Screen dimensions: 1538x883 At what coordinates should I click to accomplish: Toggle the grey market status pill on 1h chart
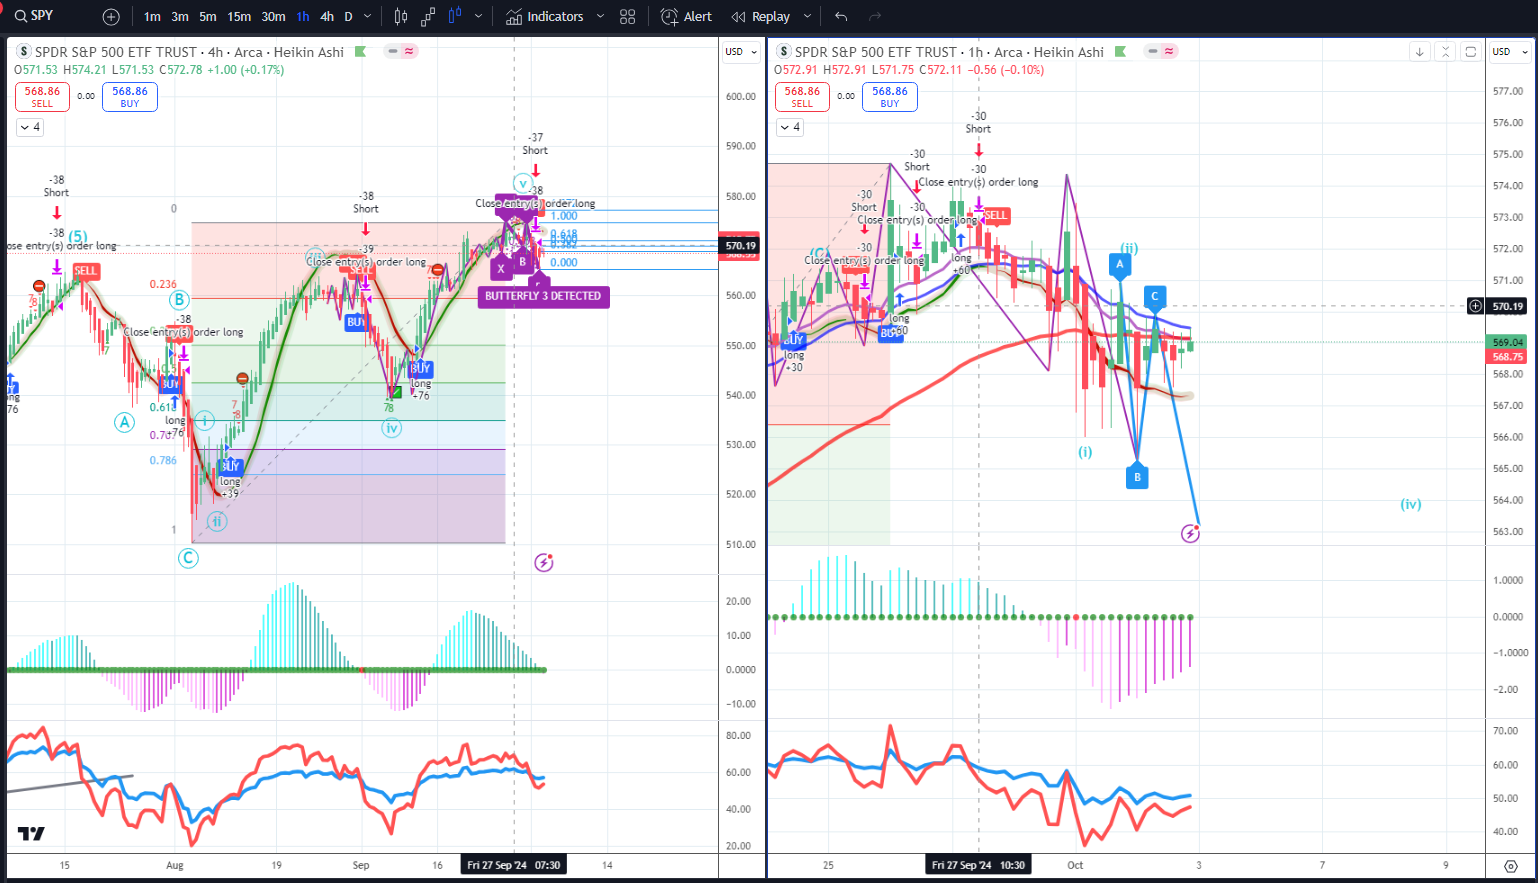click(x=1152, y=51)
